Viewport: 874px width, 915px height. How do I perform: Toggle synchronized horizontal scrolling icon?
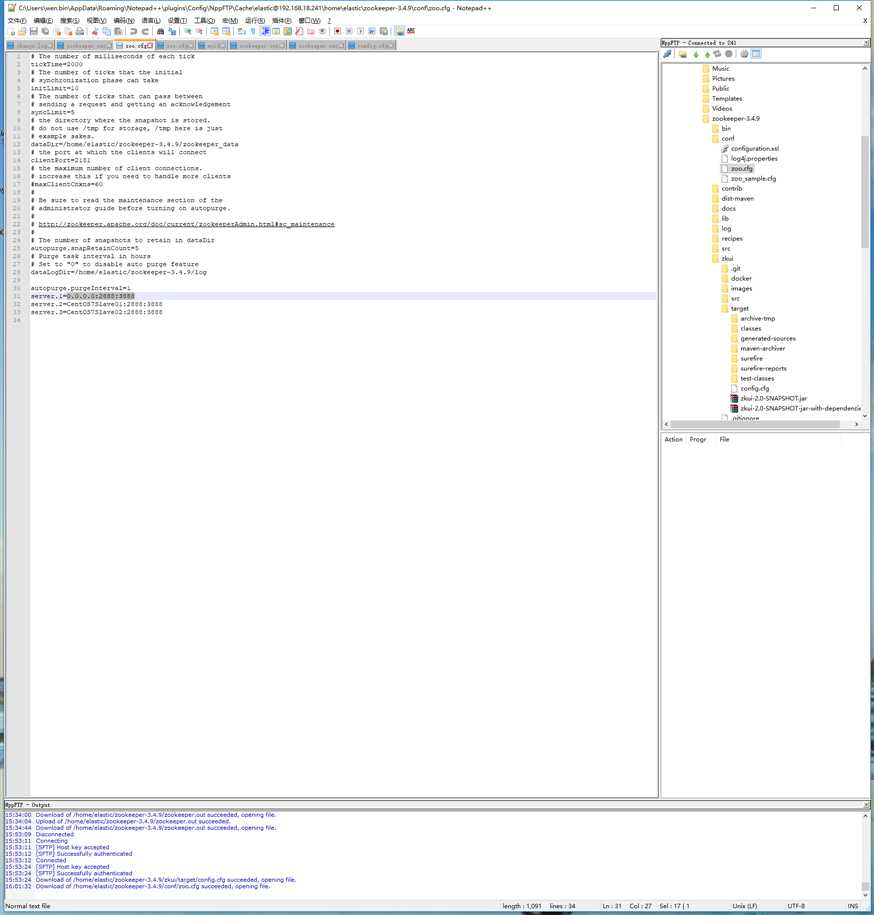click(226, 32)
